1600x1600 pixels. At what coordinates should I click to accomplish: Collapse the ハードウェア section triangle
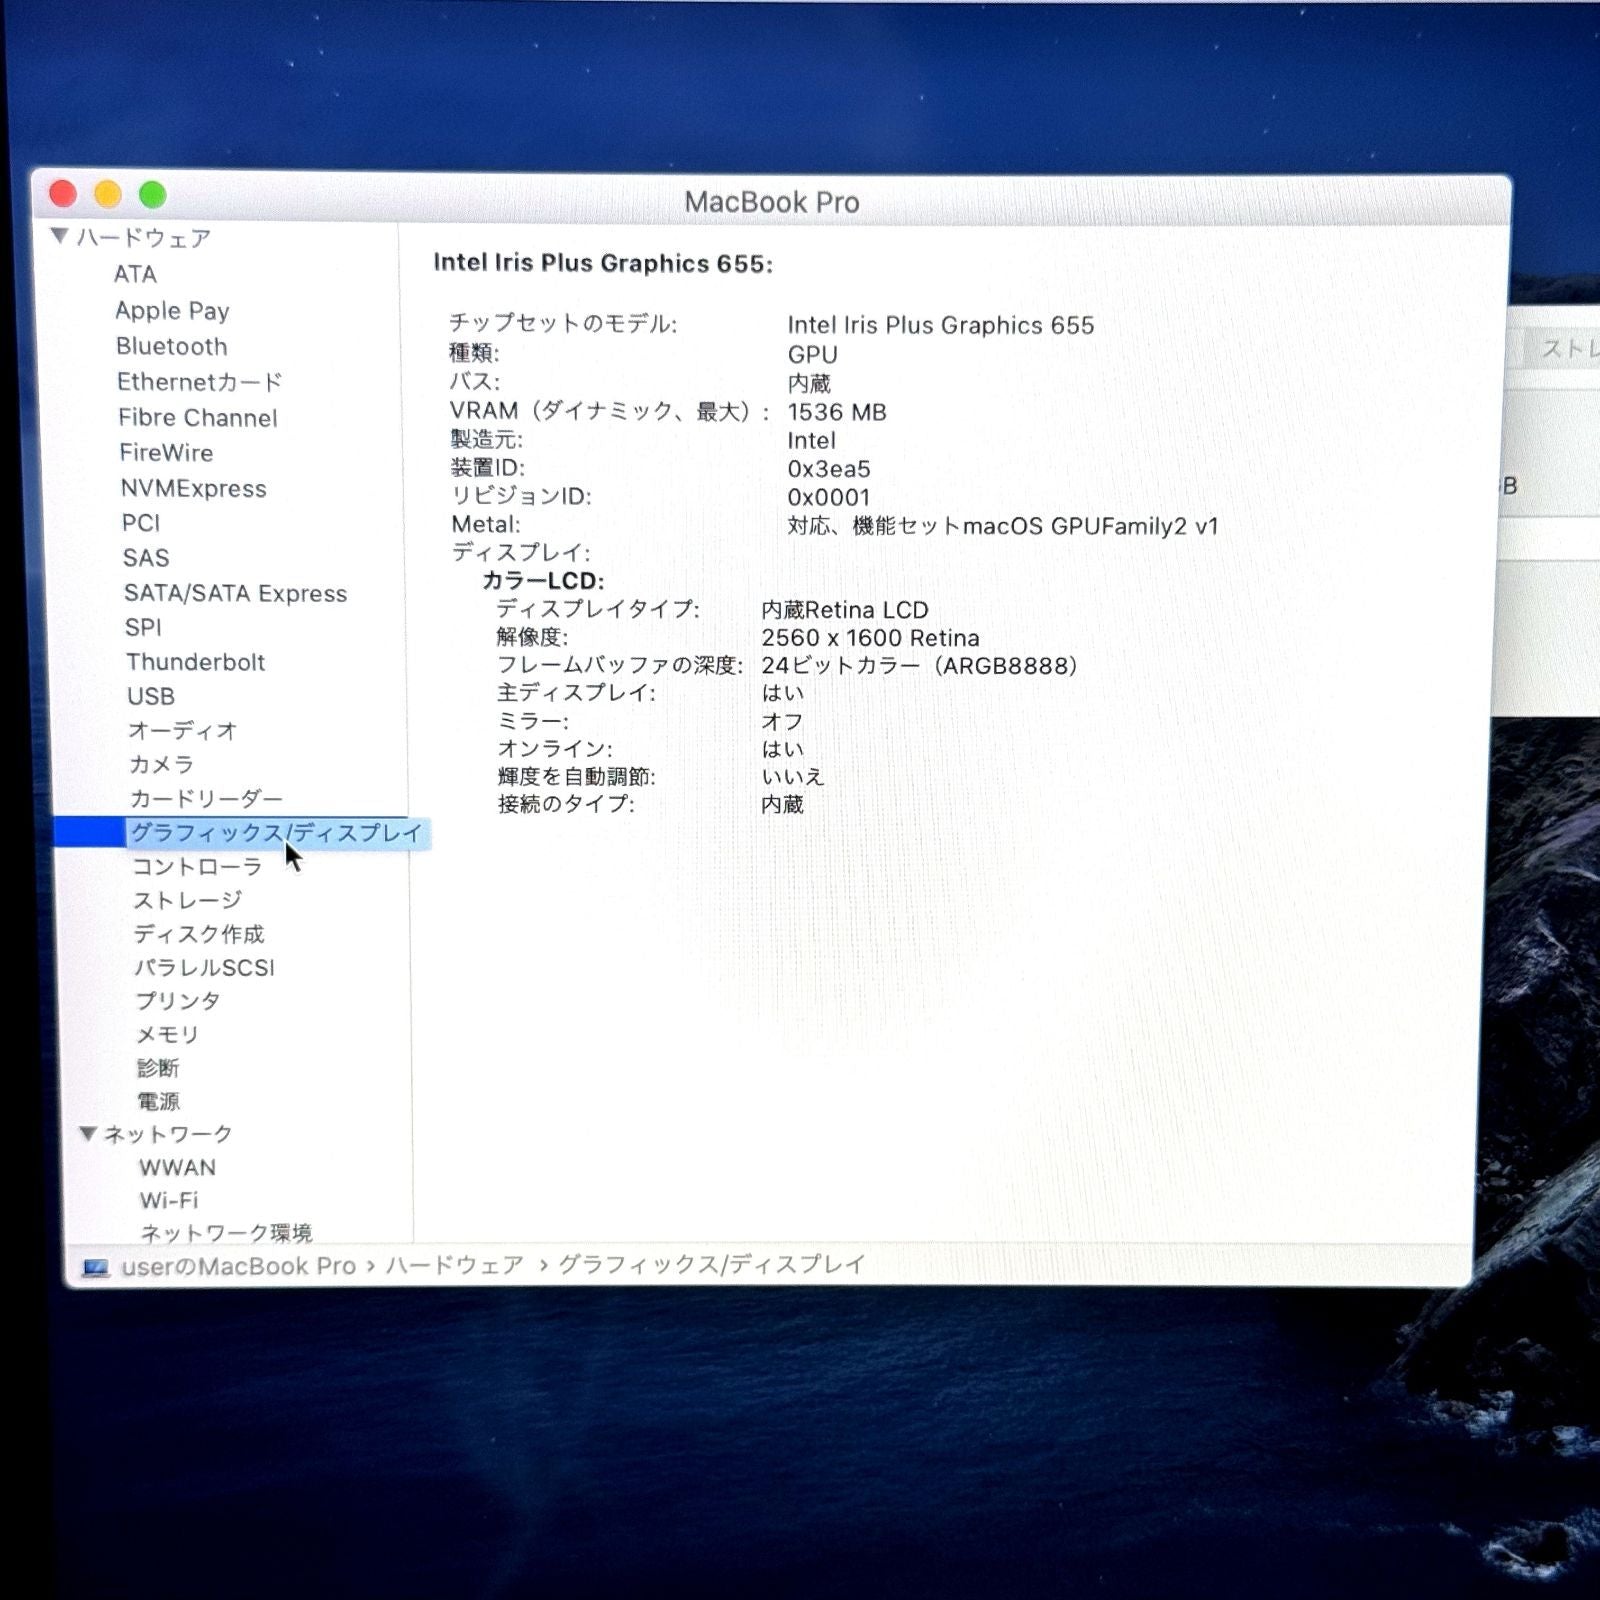[x=59, y=236]
